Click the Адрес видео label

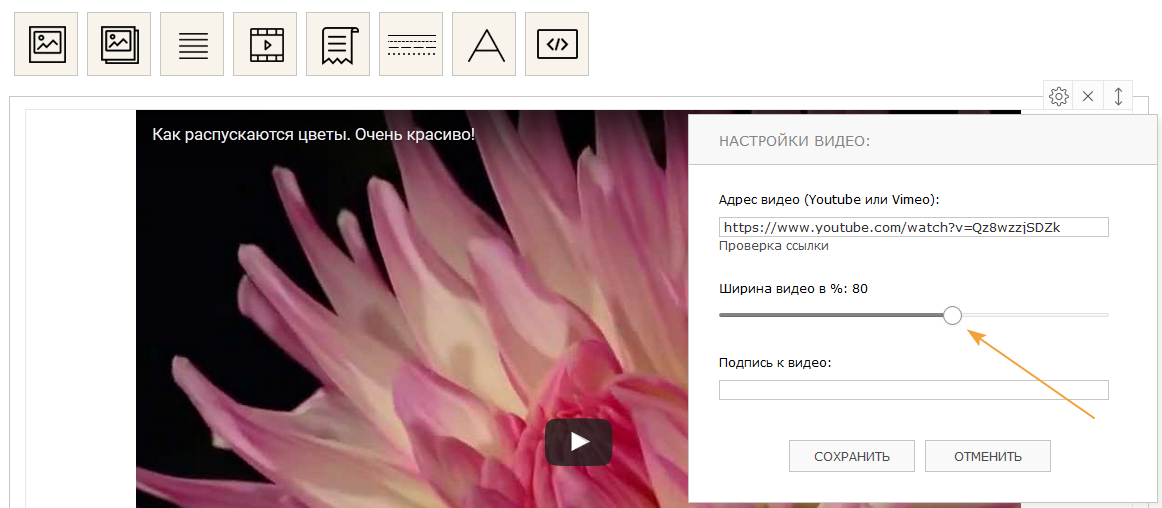[x=829, y=199]
